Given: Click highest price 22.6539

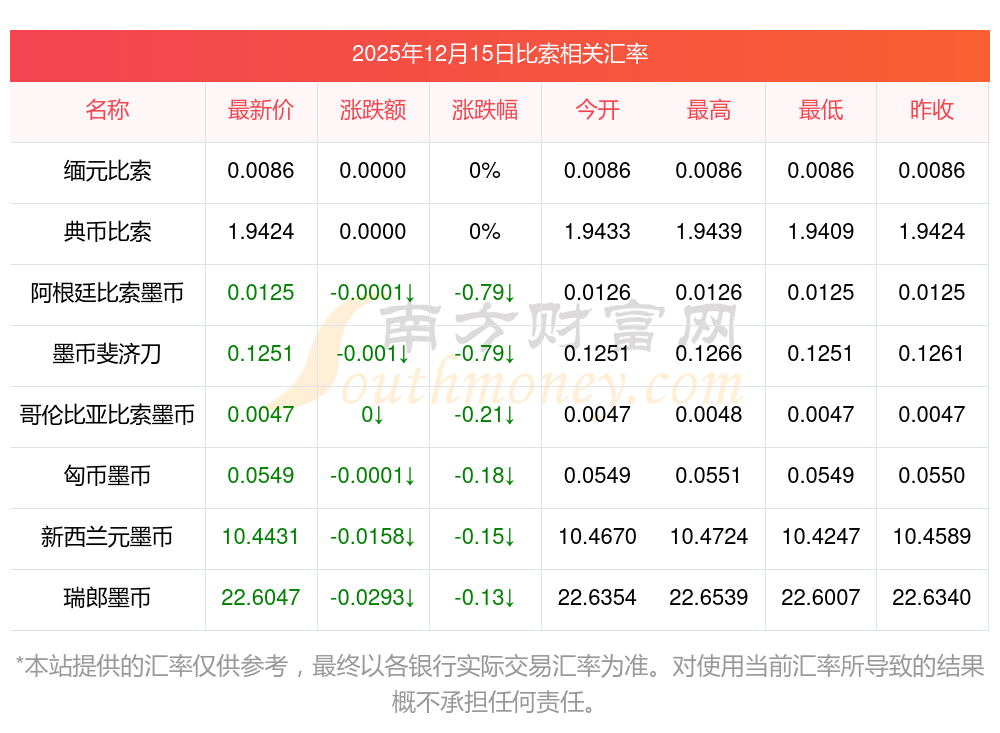Looking at the screenshot, I should (709, 598).
